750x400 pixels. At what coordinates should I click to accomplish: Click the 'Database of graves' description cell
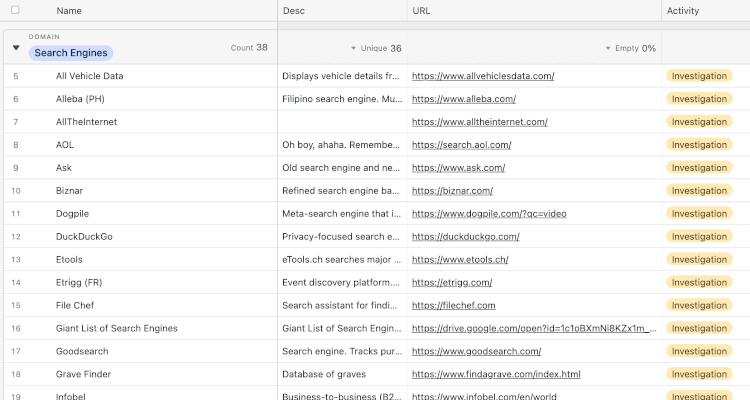coord(342,374)
